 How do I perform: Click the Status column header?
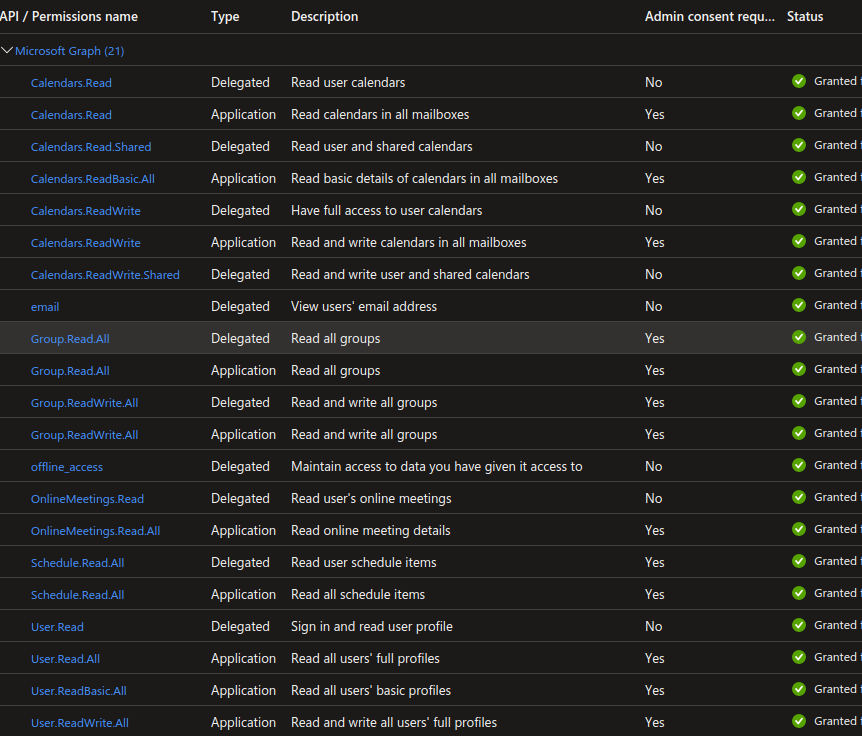804,16
